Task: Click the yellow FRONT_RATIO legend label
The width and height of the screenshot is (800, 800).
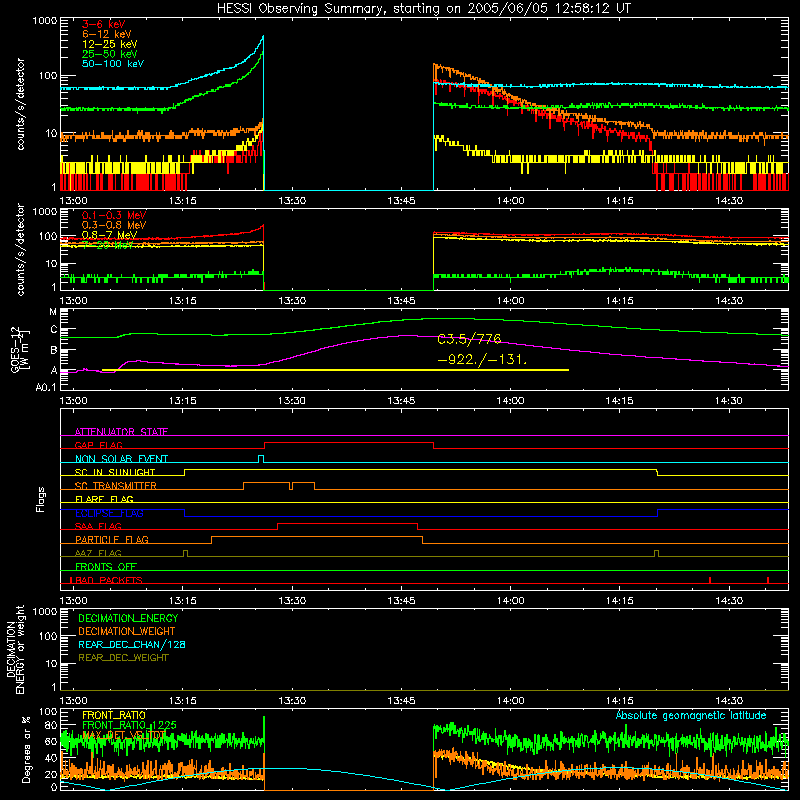Action: (114, 715)
